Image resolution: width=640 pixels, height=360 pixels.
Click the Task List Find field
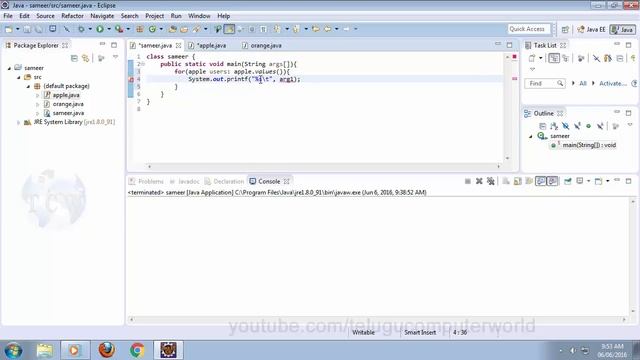pos(544,83)
